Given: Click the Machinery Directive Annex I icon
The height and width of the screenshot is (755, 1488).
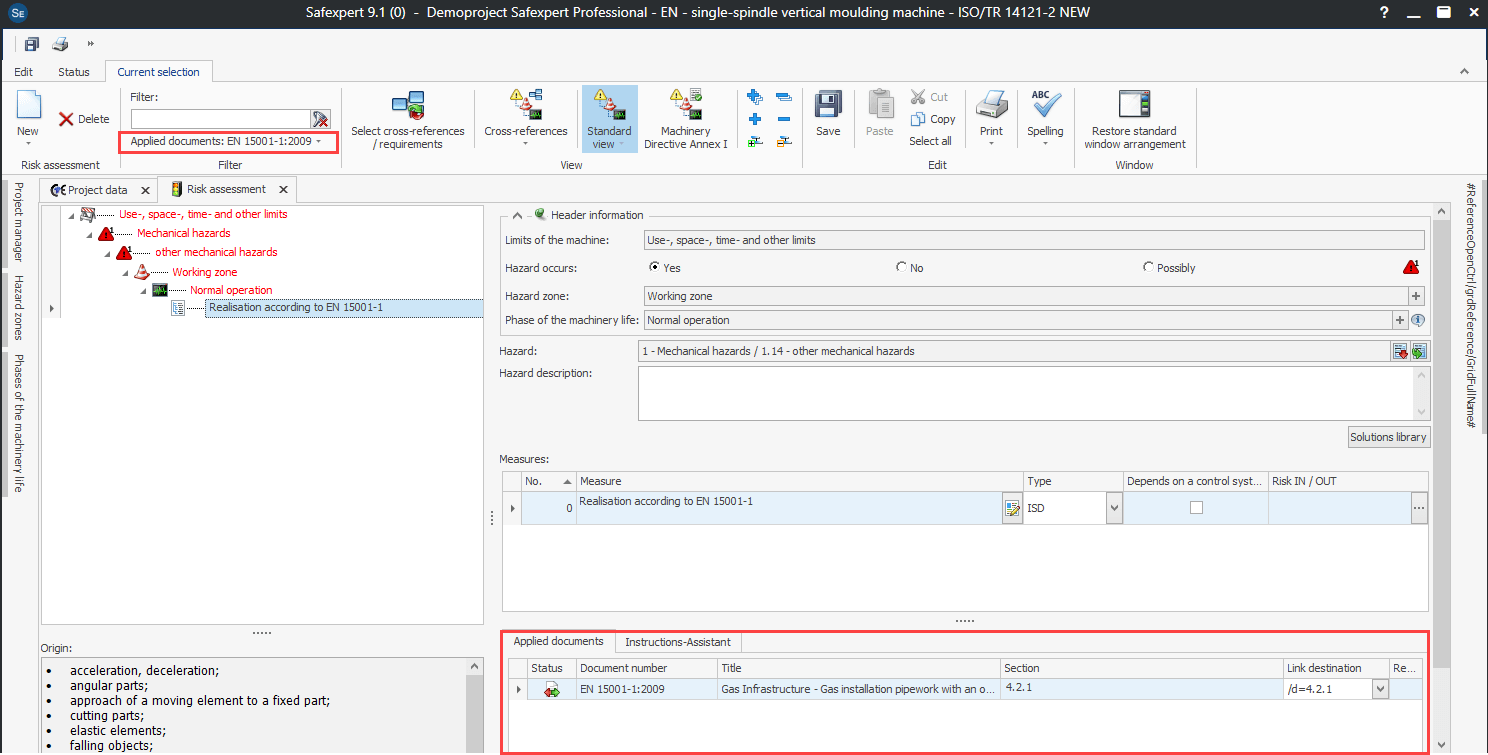Looking at the screenshot, I should (685, 106).
